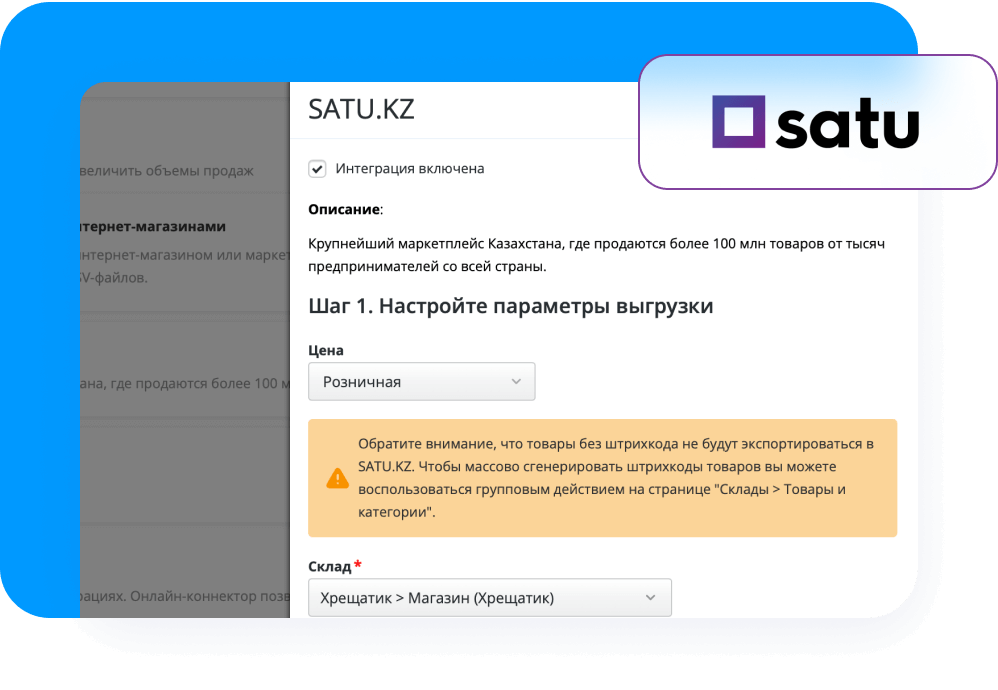
Task: Click the orange warning triangle icon
Action: point(338,477)
